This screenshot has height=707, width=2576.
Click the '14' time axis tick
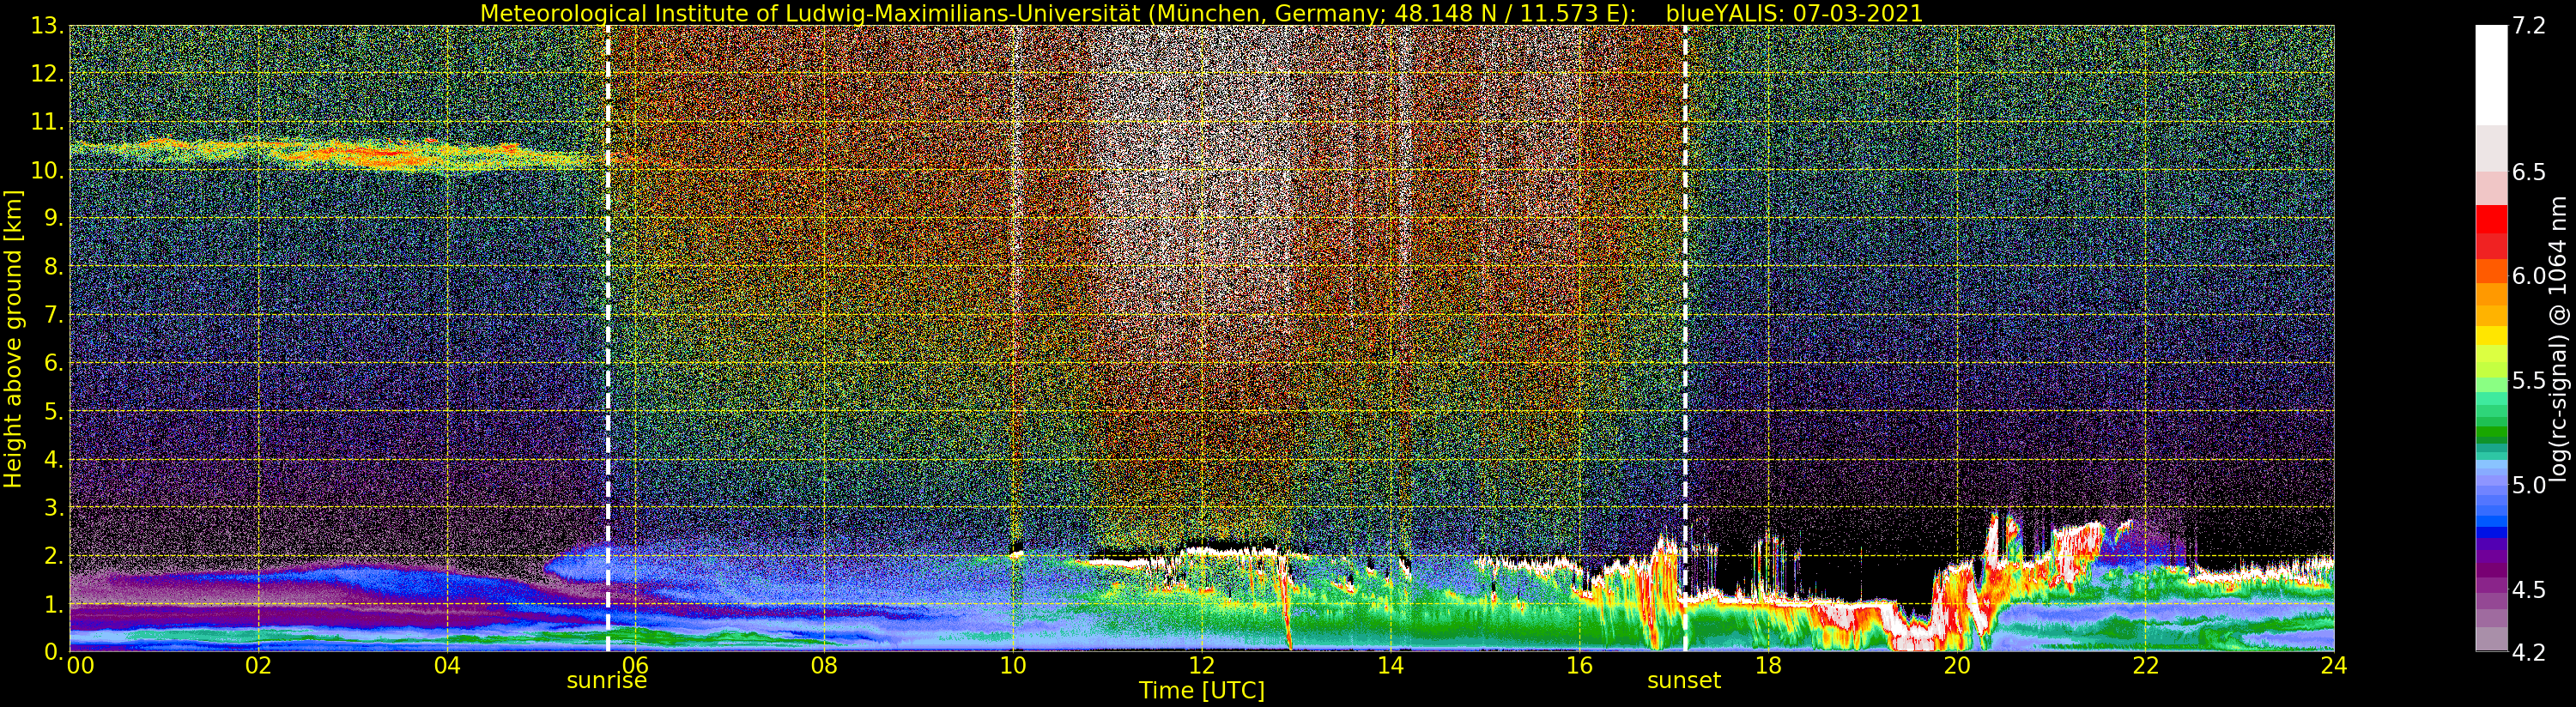(x=1390, y=666)
